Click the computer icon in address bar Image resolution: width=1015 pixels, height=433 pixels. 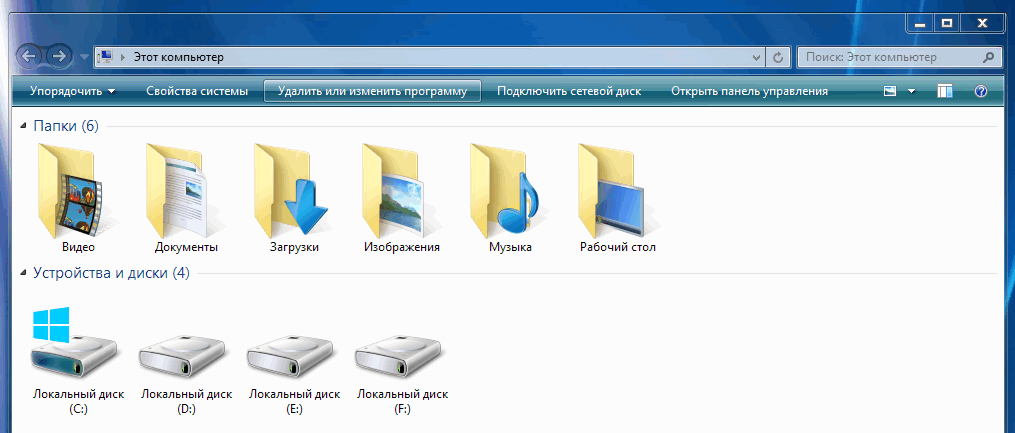pyautogui.click(x=105, y=57)
